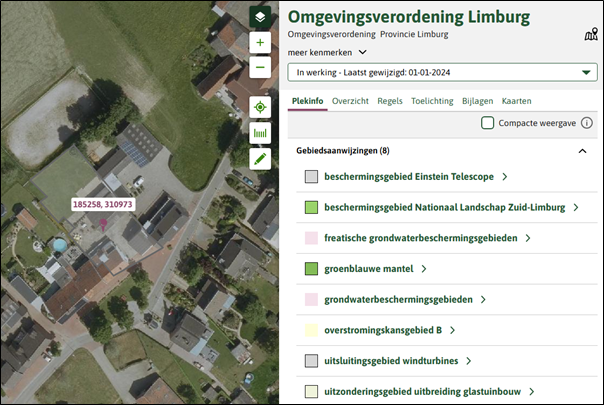Click swatch for uitzonderingsgebied uitbreiding glastuinbouw
604x405 pixels.
click(x=311, y=392)
